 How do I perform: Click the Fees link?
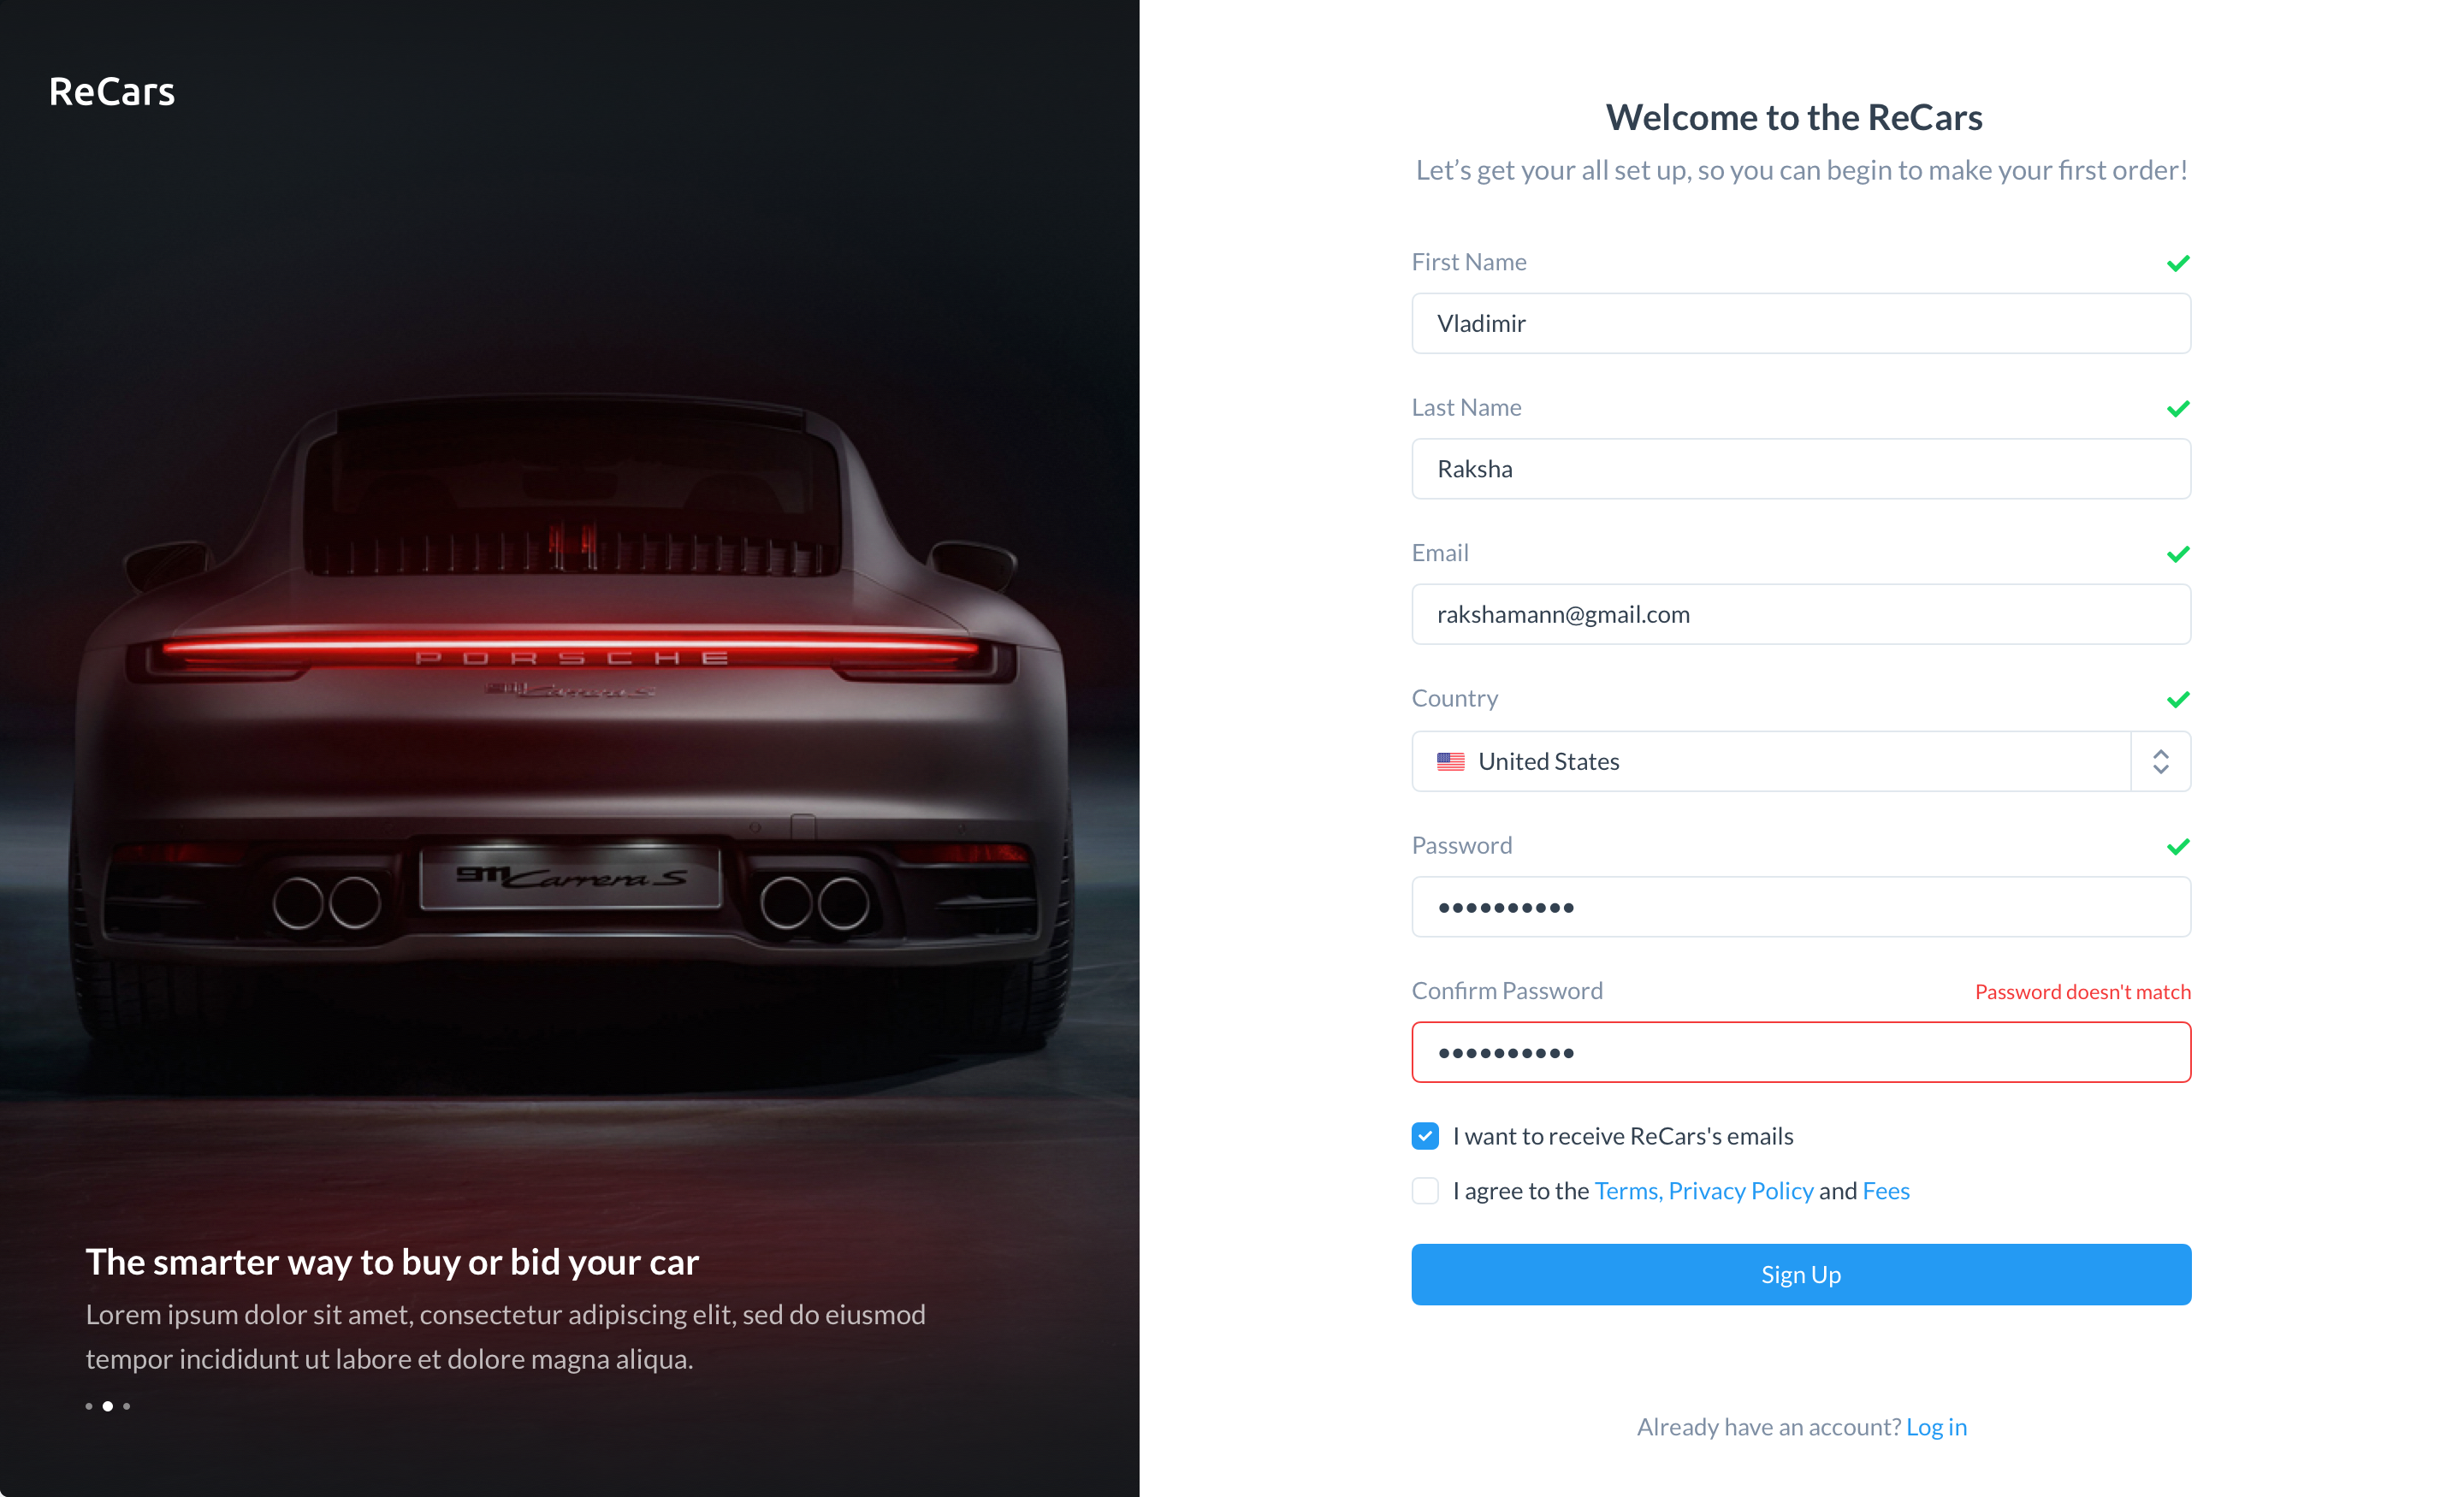tap(1883, 1191)
